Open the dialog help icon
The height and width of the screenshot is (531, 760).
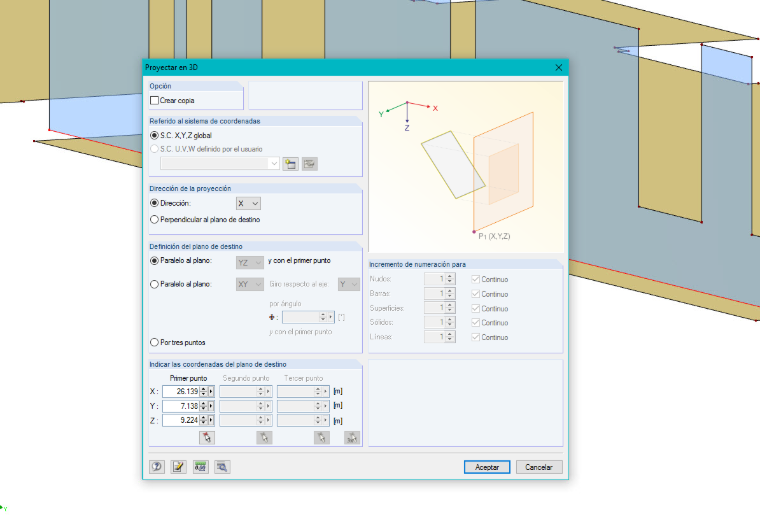157,467
